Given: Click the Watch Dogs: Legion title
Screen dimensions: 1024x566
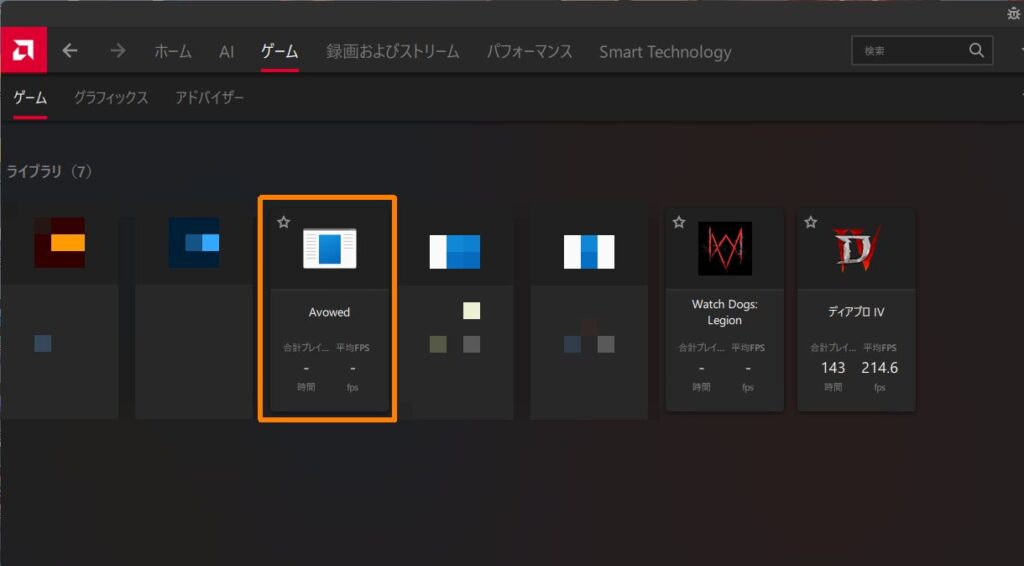Looking at the screenshot, I should click(x=725, y=312).
